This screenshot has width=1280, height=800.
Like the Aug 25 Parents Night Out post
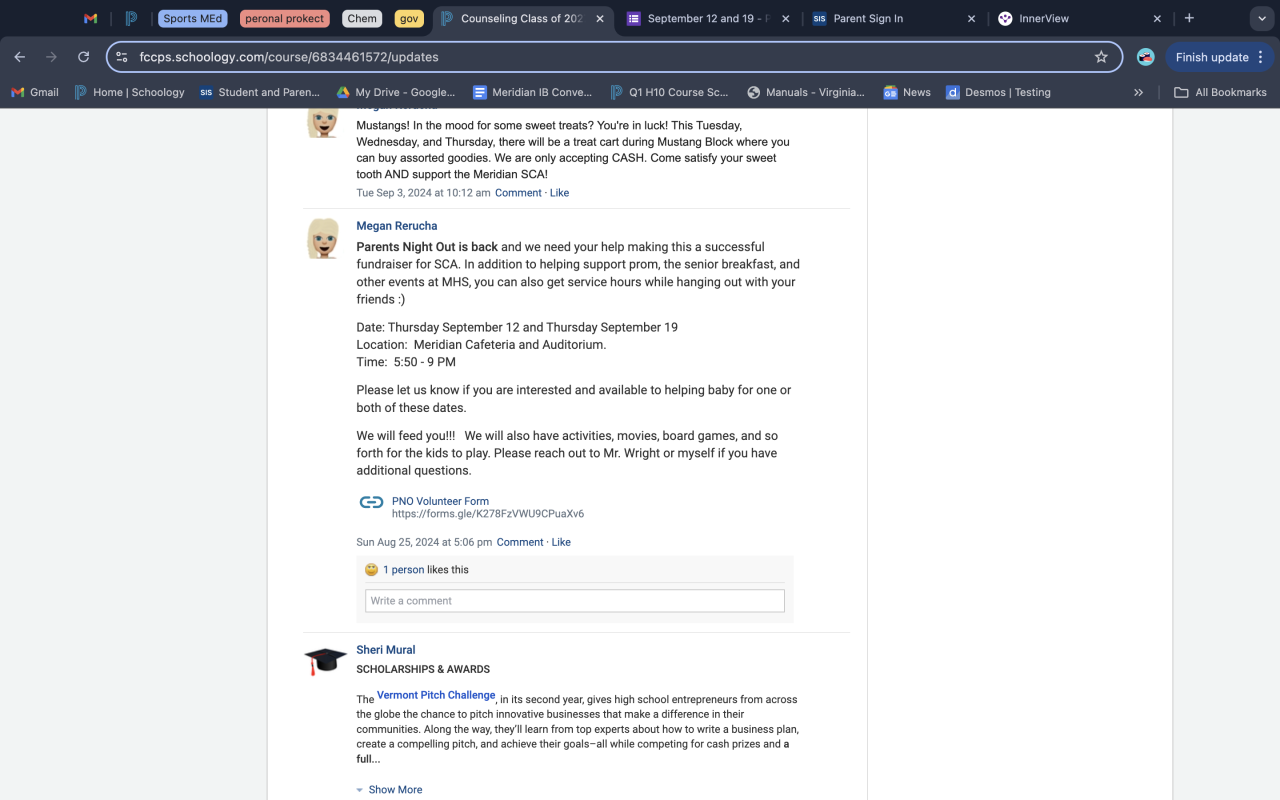point(561,542)
